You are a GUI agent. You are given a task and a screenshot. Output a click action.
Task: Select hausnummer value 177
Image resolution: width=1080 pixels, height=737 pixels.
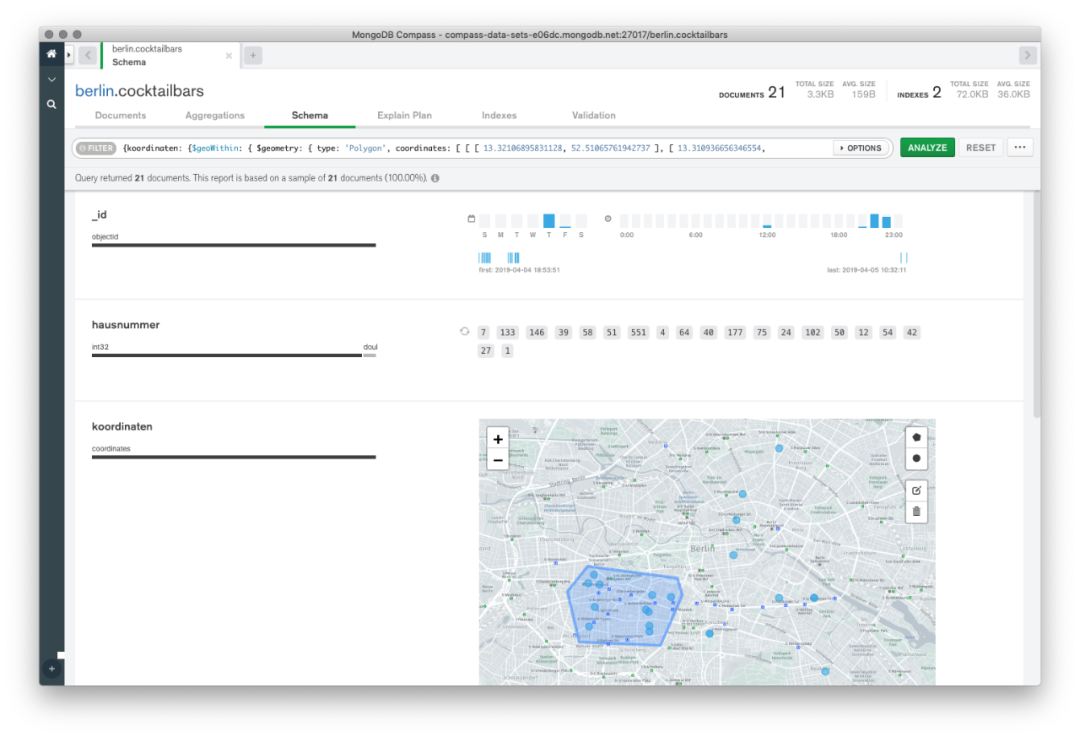tap(735, 333)
